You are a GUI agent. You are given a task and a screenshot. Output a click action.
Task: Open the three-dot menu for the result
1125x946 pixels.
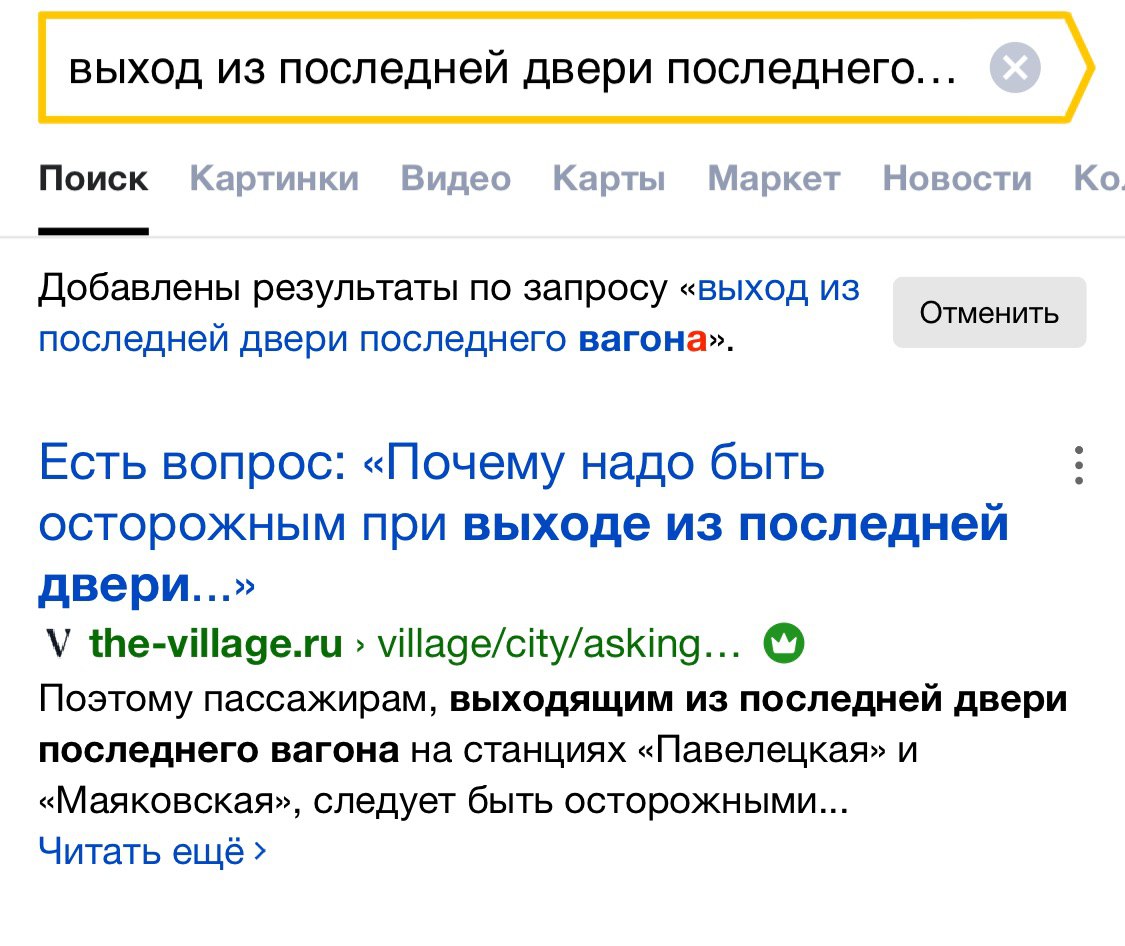pyautogui.click(x=1078, y=465)
